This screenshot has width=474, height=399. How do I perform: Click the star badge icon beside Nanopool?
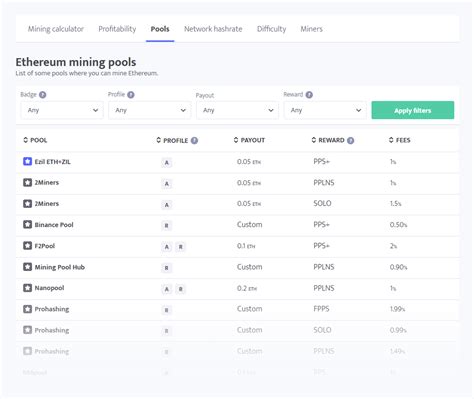(x=27, y=288)
